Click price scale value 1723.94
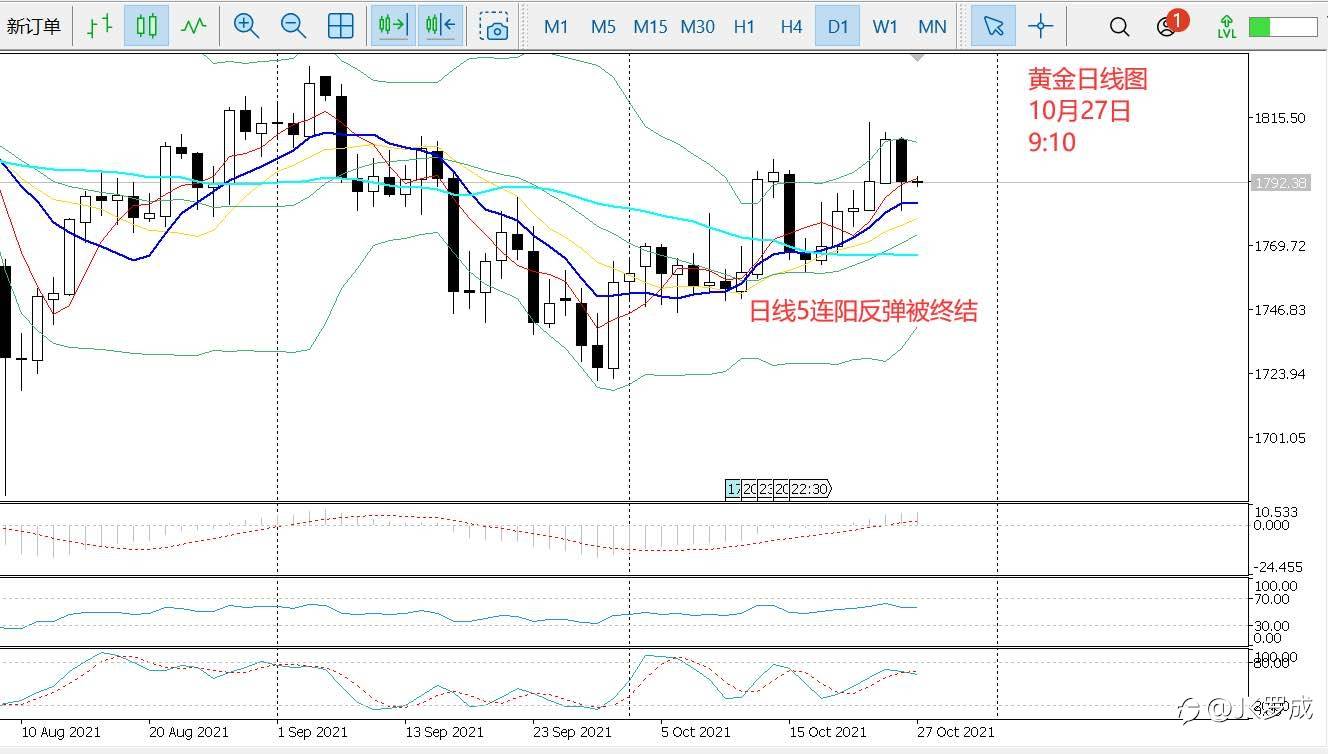 pos(1279,374)
